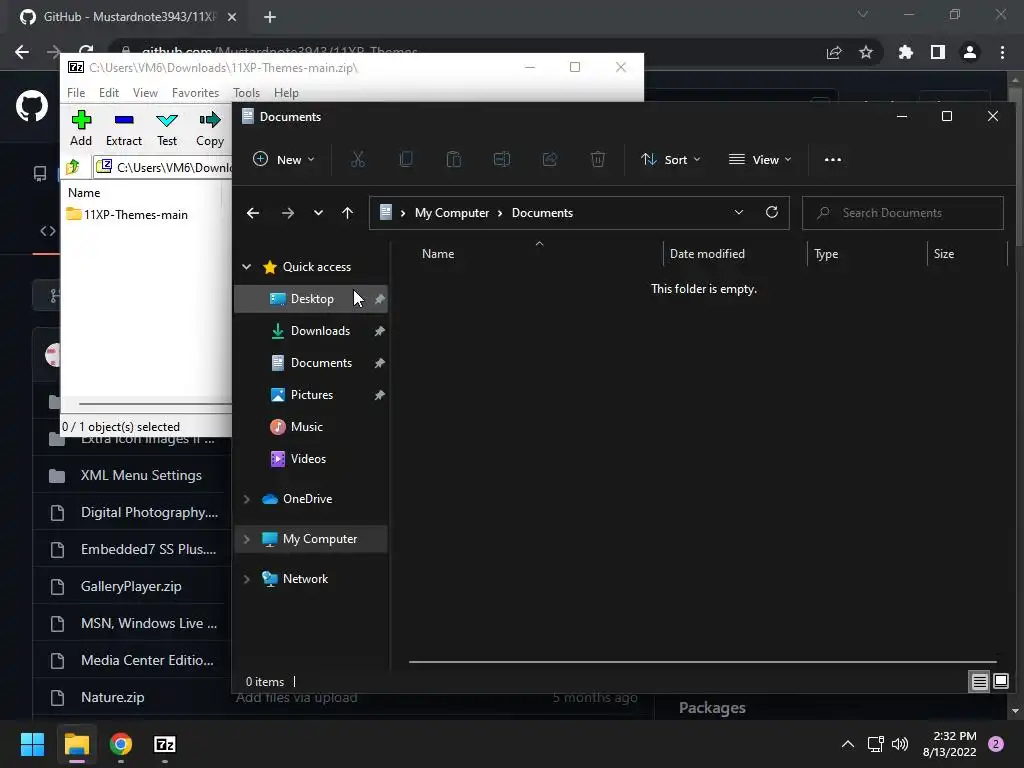Open XML Menu Settings folder on GitHub
Screen dimensions: 1024x768
point(141,475)
